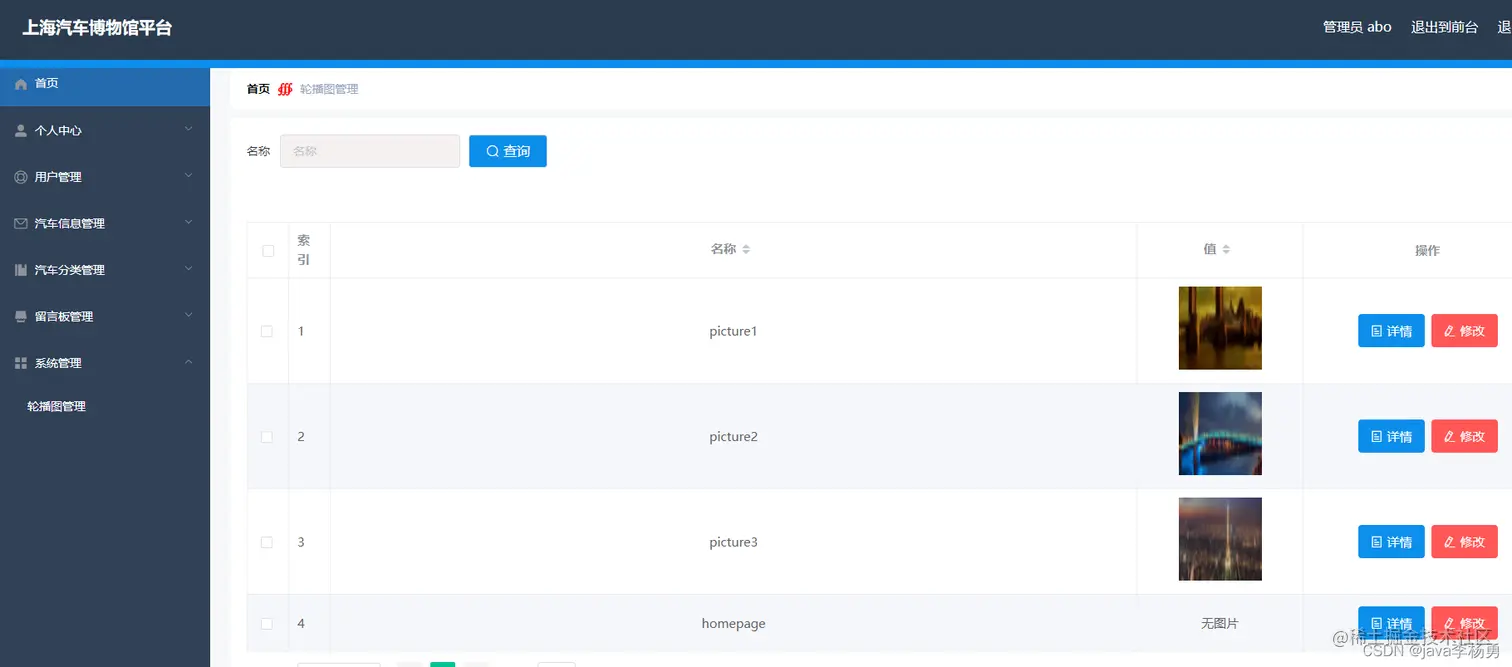This screenshot has width=1512, height=667.
Task: Expand the 汽车信息管理 chevron
Action: tap(189, 222)
